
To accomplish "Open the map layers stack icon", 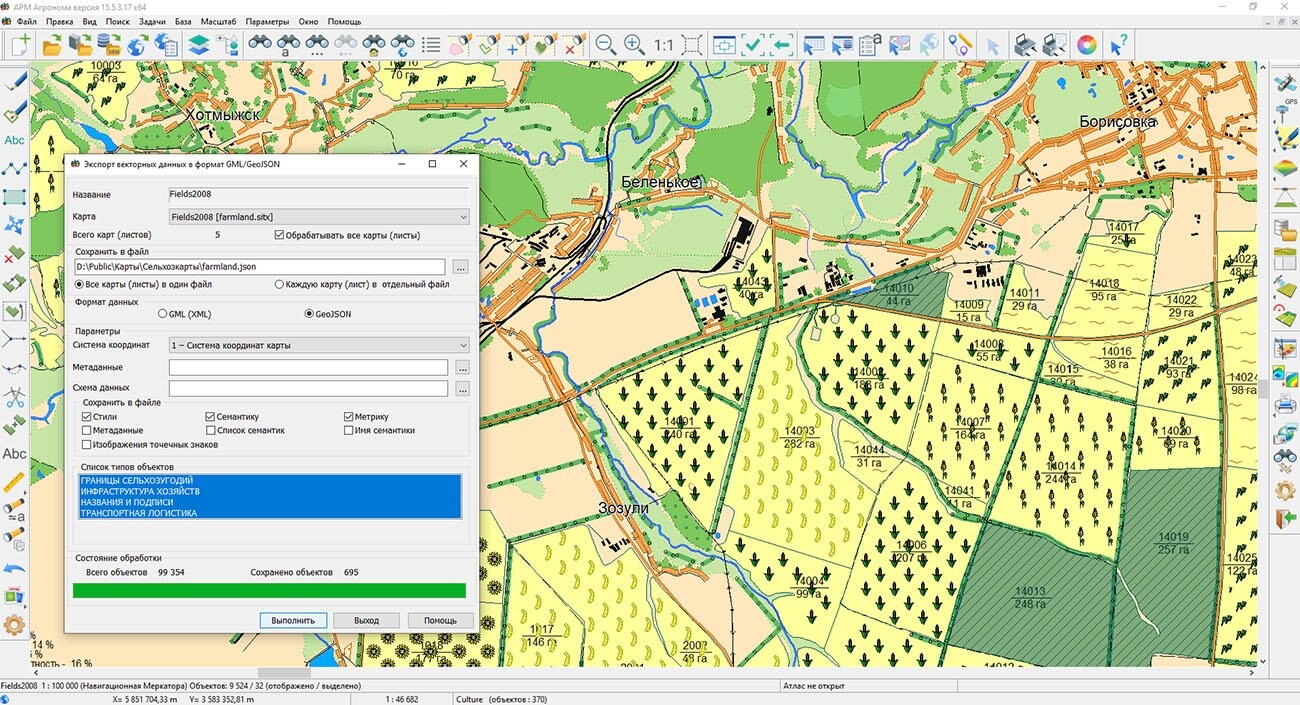I will coord(198,45).
